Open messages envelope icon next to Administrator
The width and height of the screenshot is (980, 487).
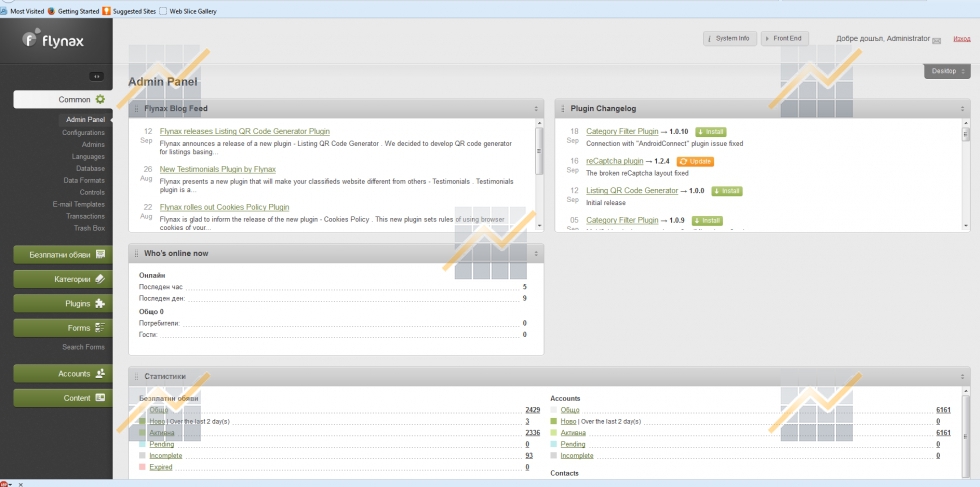(x=936, y=41)
